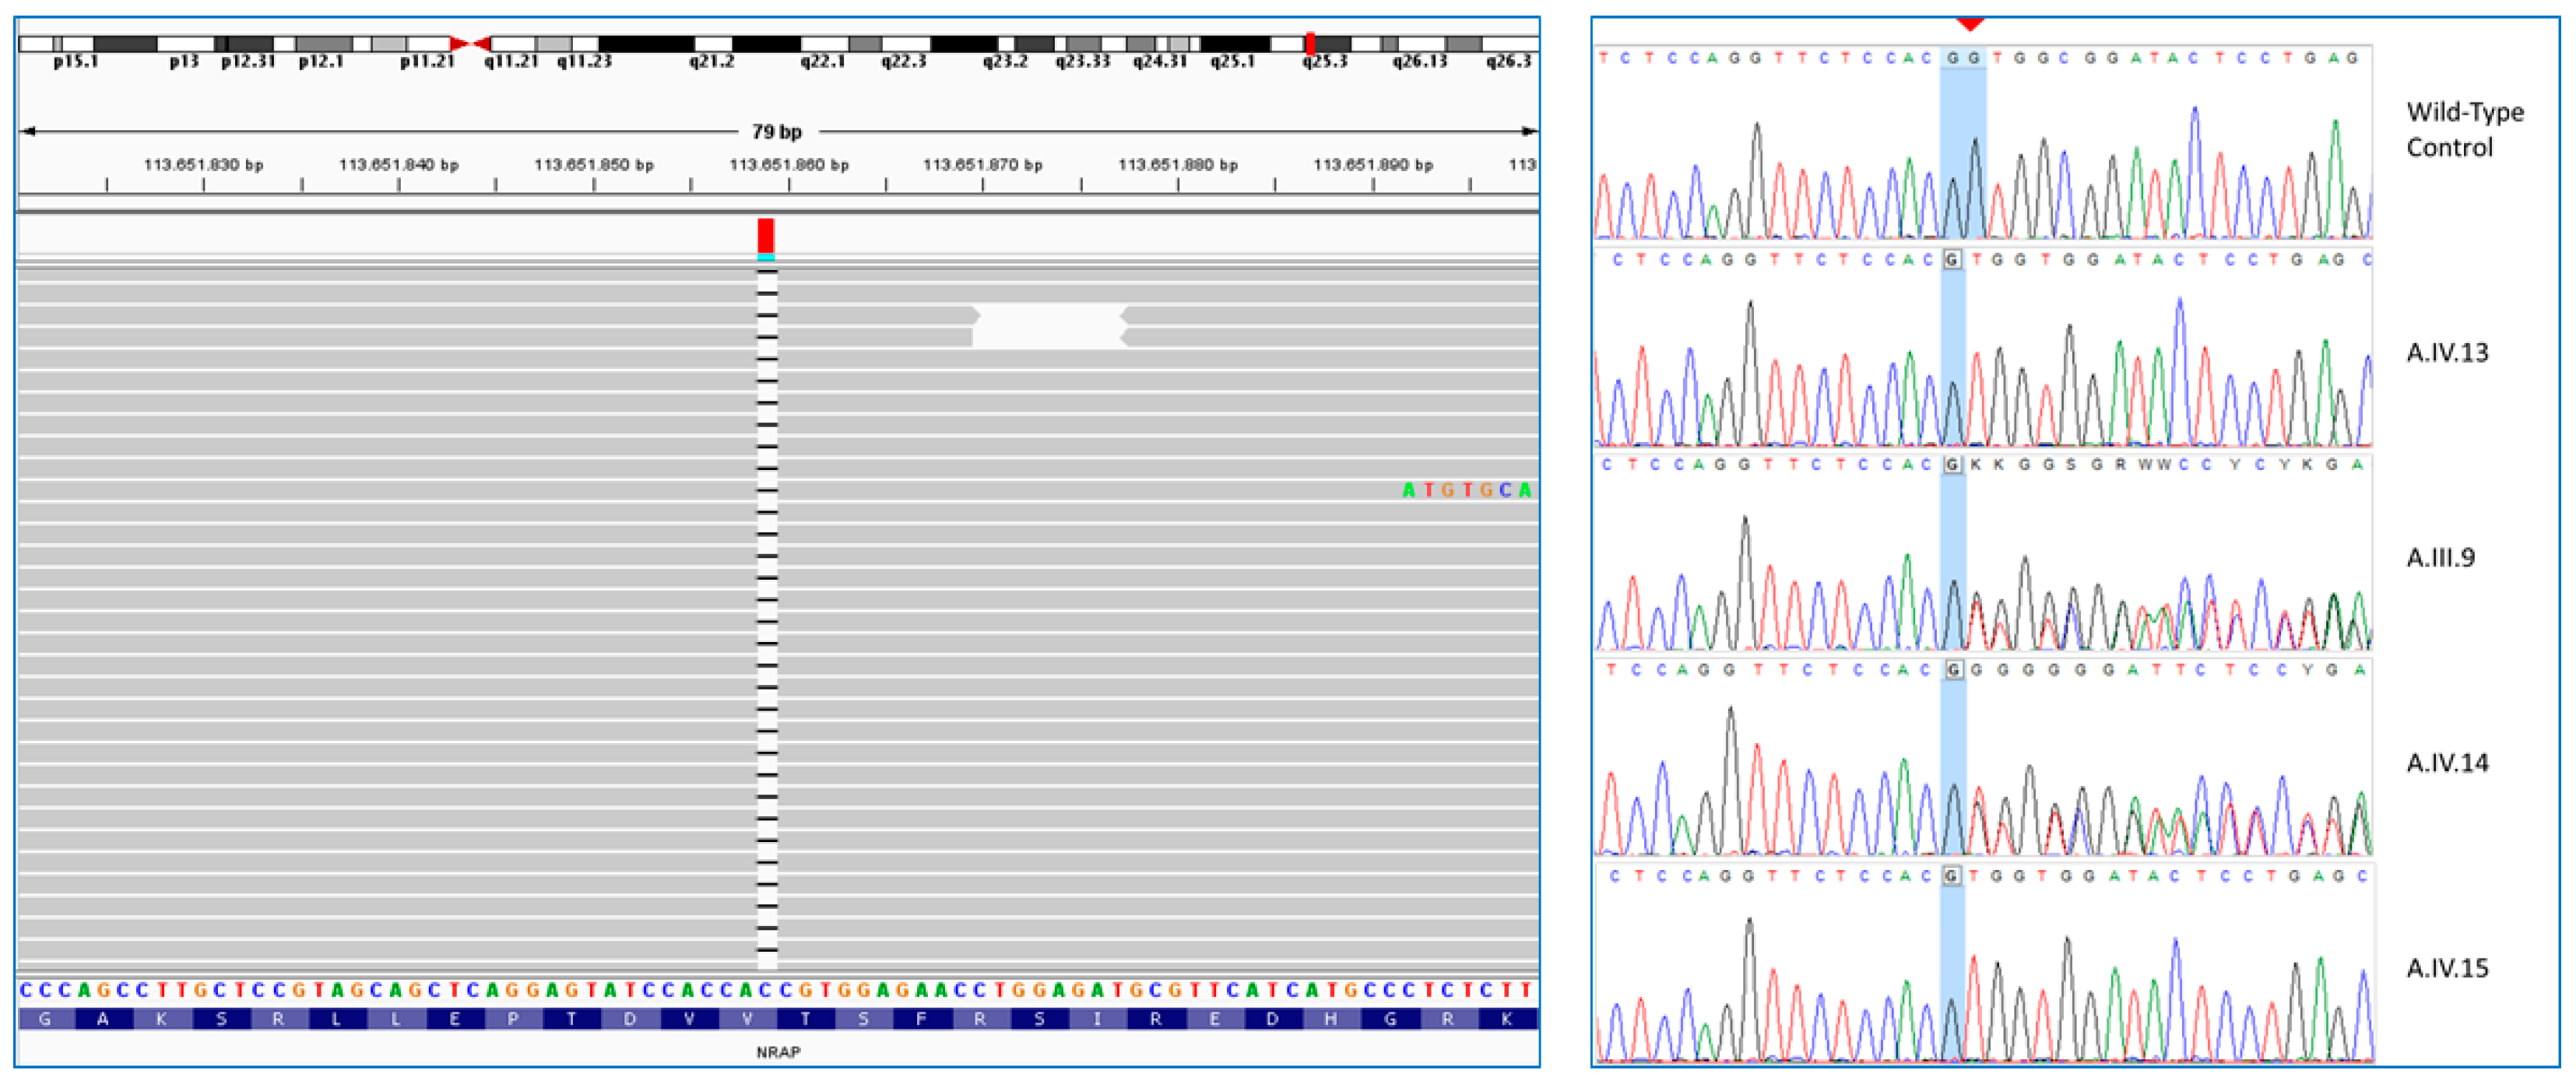Click the 79 bp region width label

777,132
